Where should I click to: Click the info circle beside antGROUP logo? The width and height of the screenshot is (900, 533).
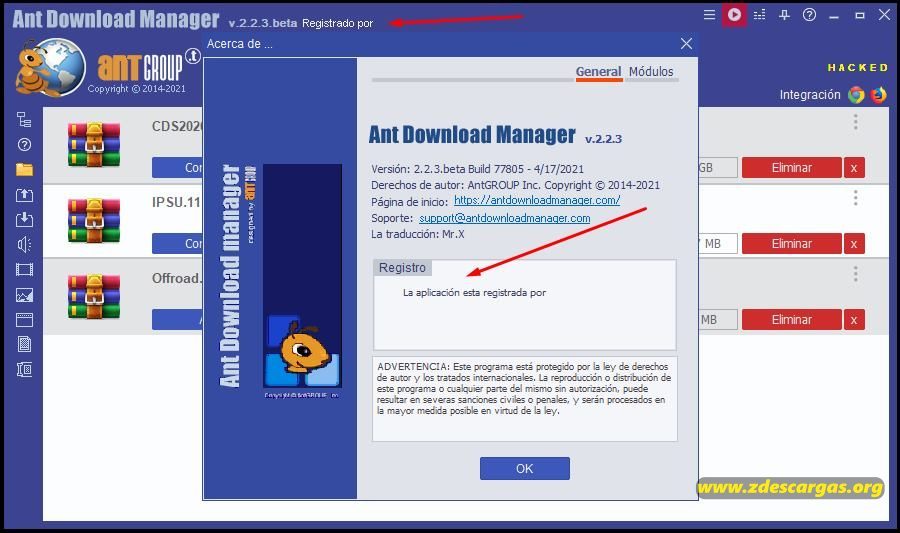pyautogui.click(x=193, y=56)
